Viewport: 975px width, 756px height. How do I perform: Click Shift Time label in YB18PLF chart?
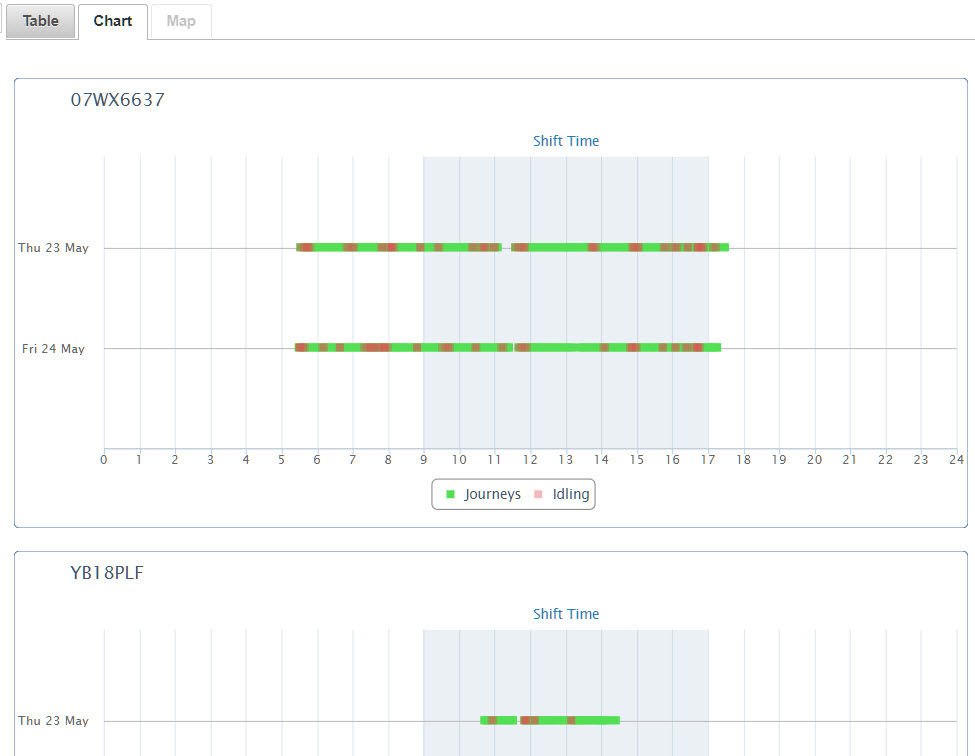[566, 614]
